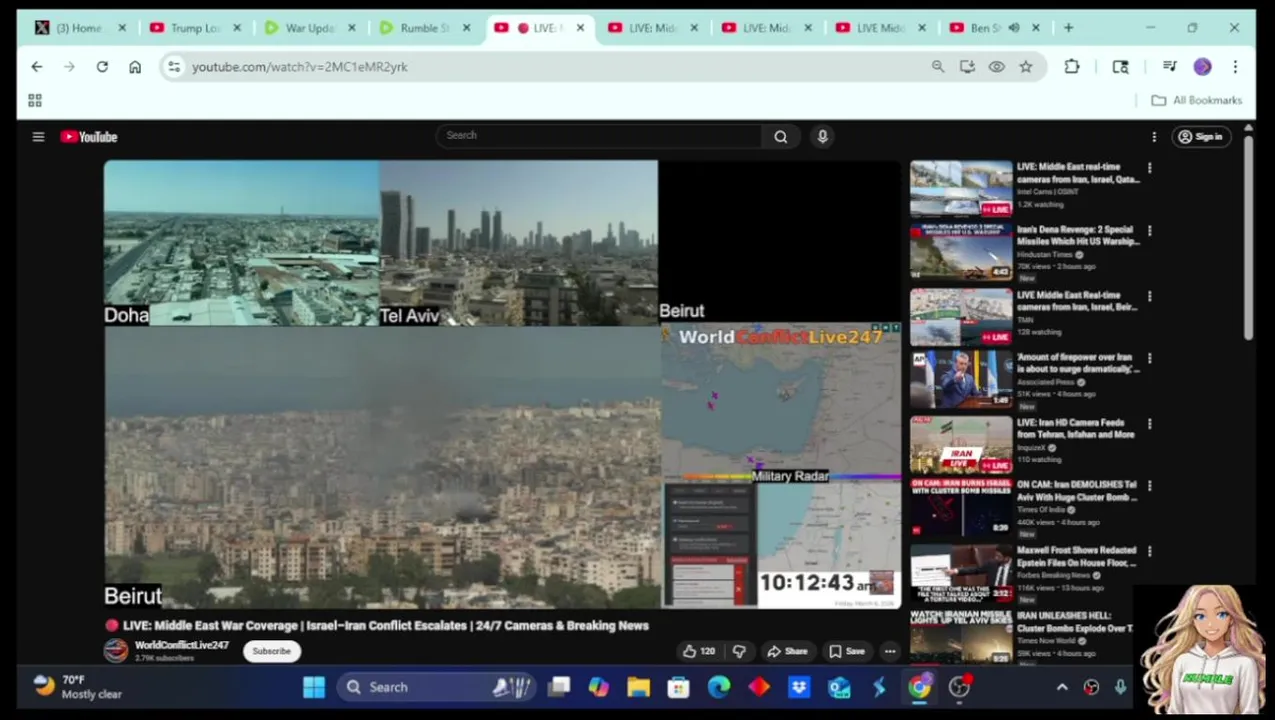Open the WorldConflictLive247 channel avatar
The width and height of the screenshot is (1275, 720).
(x=116, y=650)
